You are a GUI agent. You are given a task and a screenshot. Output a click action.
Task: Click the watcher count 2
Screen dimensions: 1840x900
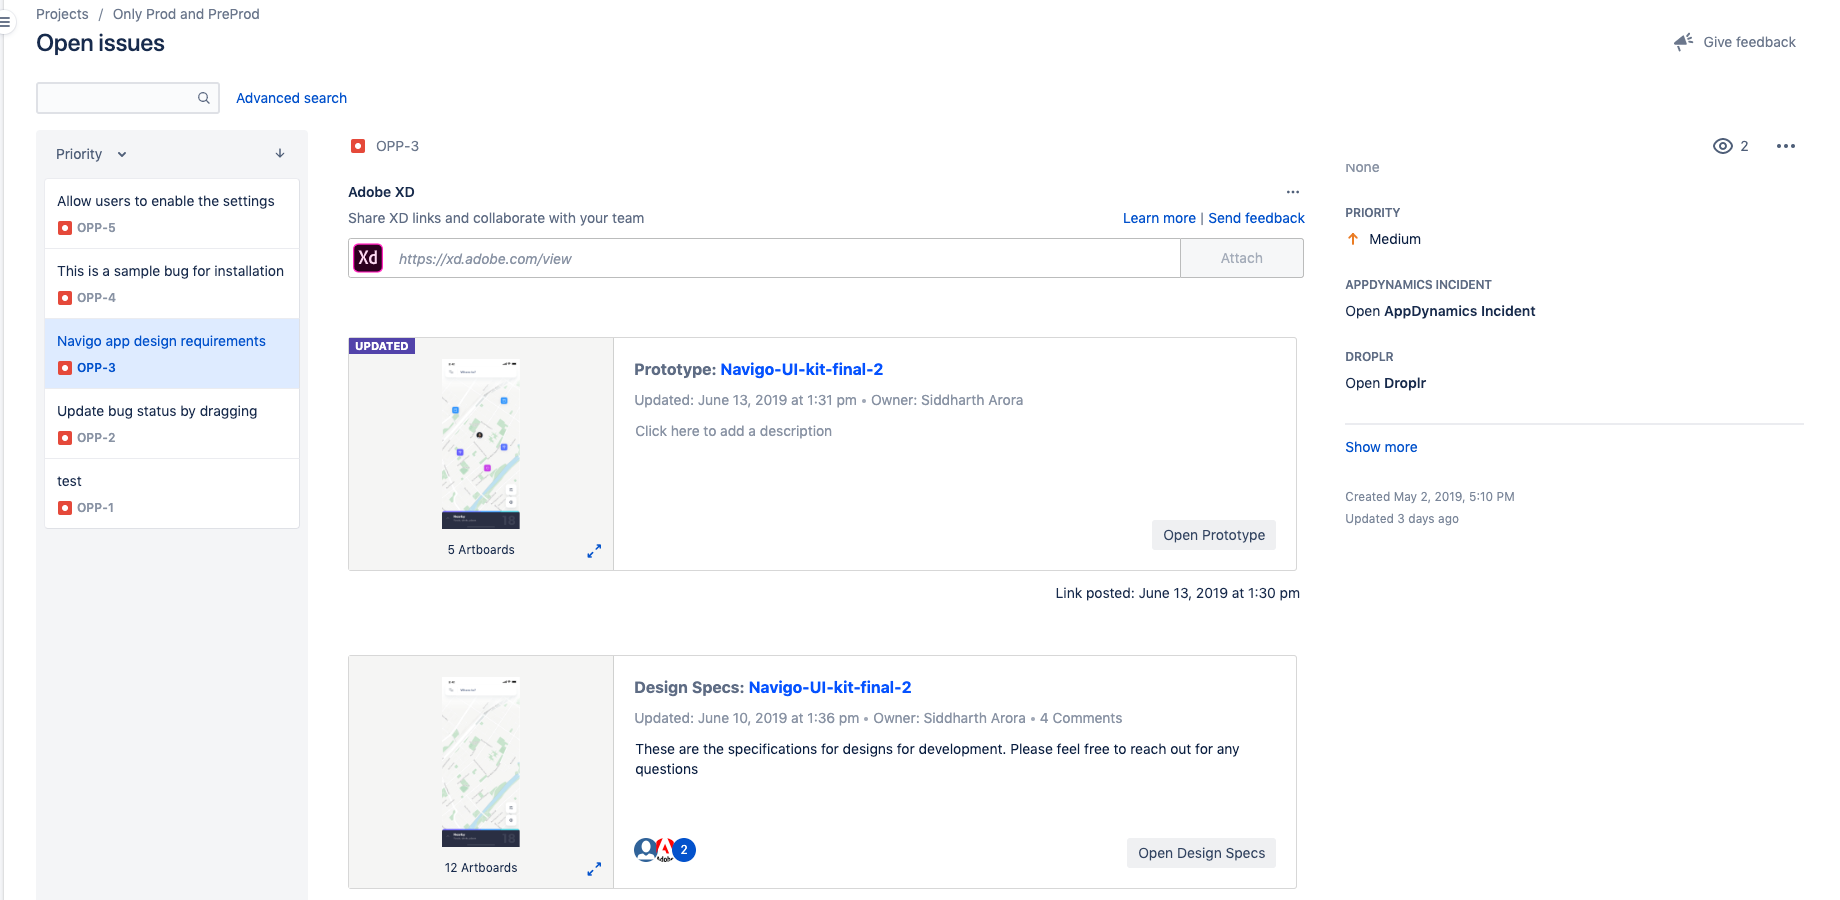[1744, 146]
